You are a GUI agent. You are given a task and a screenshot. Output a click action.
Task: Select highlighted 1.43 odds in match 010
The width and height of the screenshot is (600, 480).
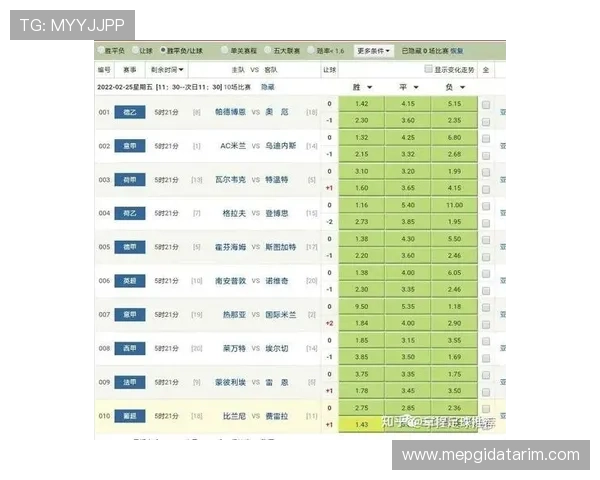[x=362, y=424]
